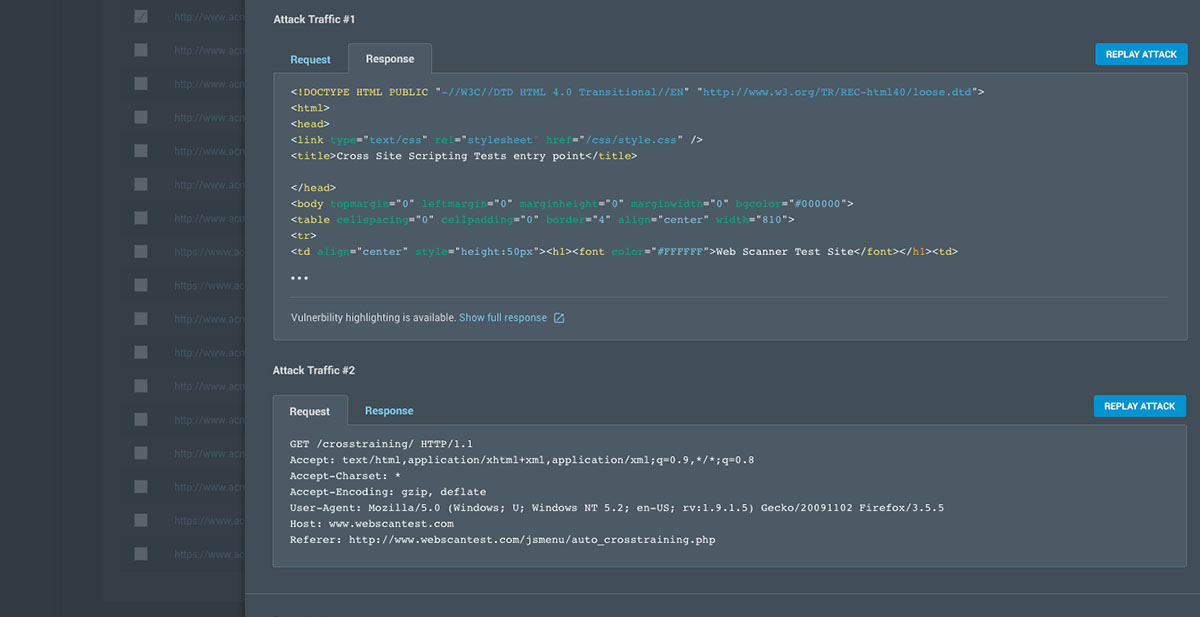This screenshot has width=1200, height=617.
Task: Click the Show full response link
Action: (503, 318)
